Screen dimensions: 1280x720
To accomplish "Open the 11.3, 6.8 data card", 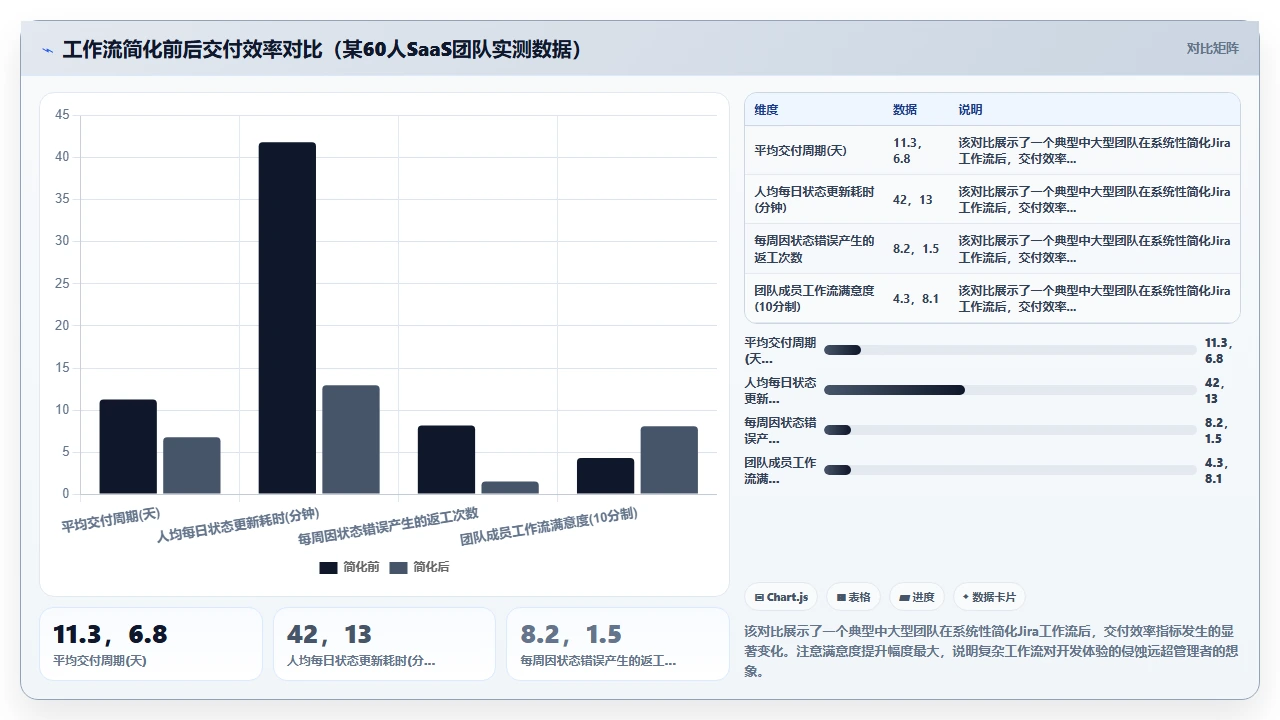I will click(x=150, y=644).
